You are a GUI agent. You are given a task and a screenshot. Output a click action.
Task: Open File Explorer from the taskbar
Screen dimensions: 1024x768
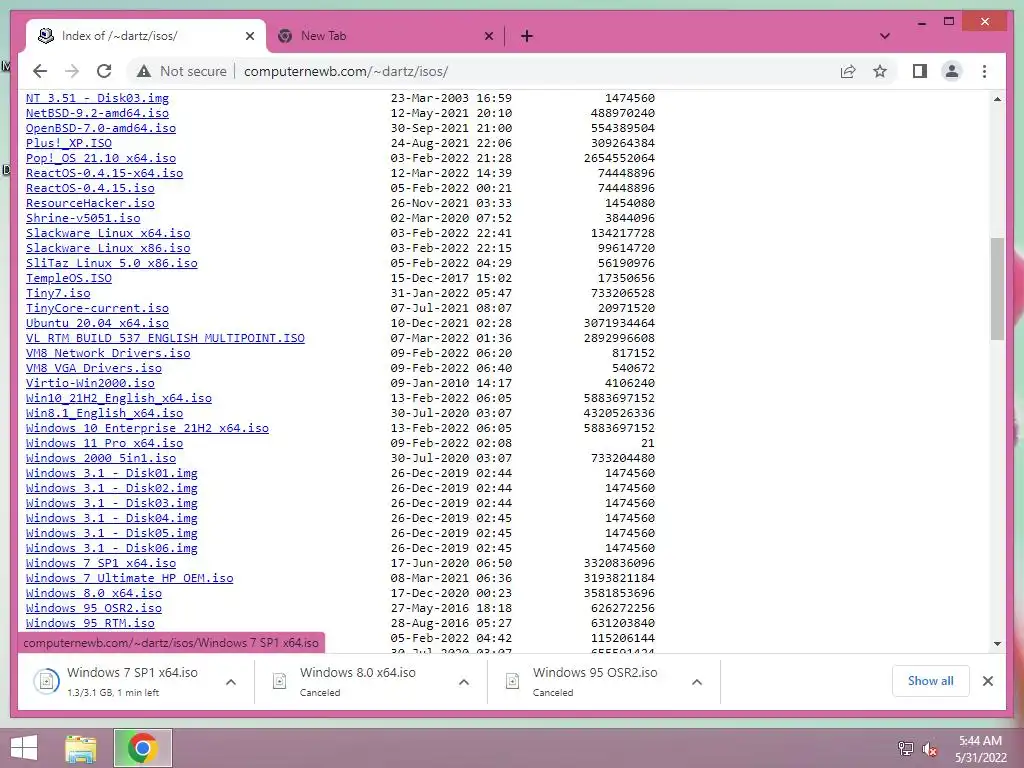coord(81,748)
